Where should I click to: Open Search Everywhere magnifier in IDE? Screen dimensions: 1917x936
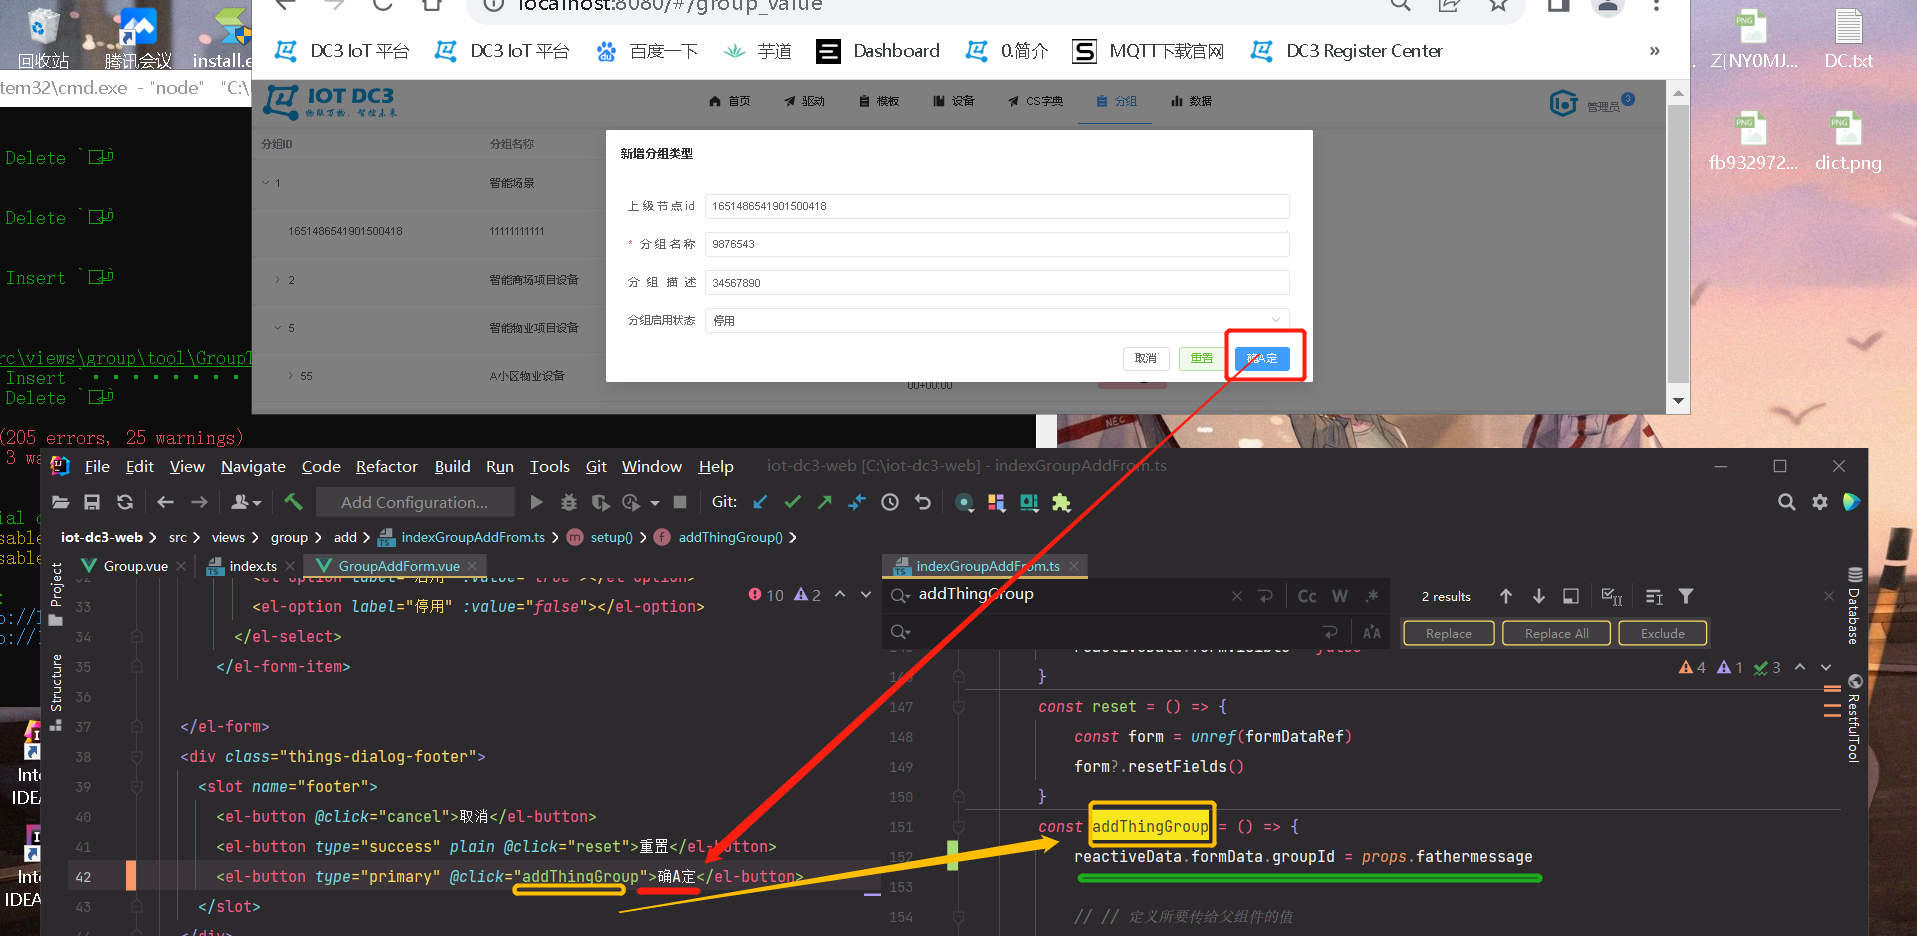(1786, 502)
